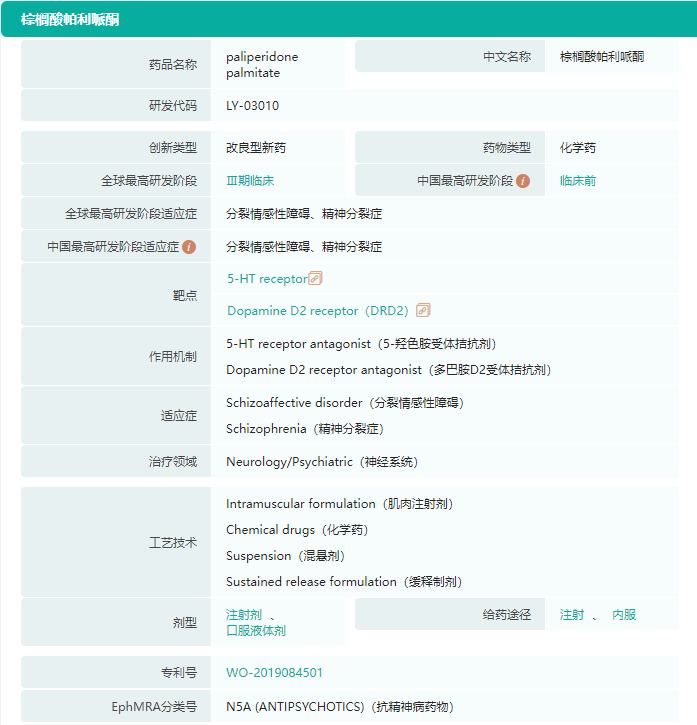Select Sustained release formulation text
This screenshot has width=697, height=725.
(344, 582)
